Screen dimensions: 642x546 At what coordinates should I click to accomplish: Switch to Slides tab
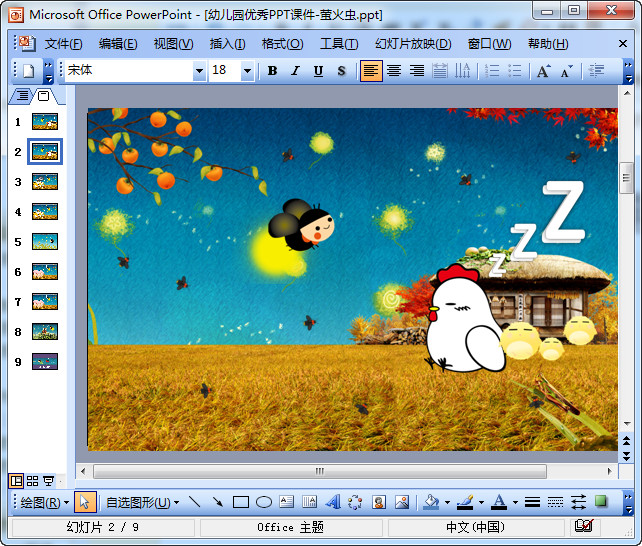click(x=43, y=96)
